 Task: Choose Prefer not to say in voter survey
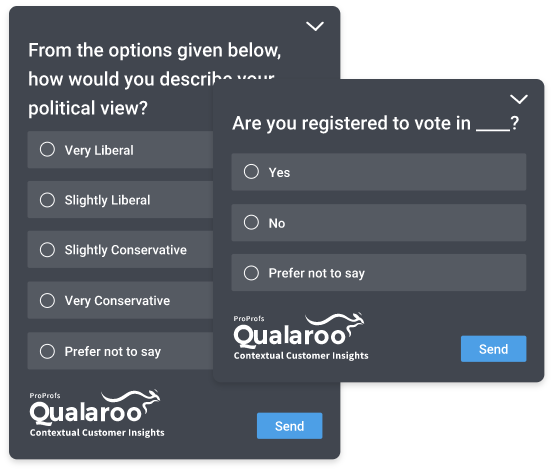click(x=379, y=273)
